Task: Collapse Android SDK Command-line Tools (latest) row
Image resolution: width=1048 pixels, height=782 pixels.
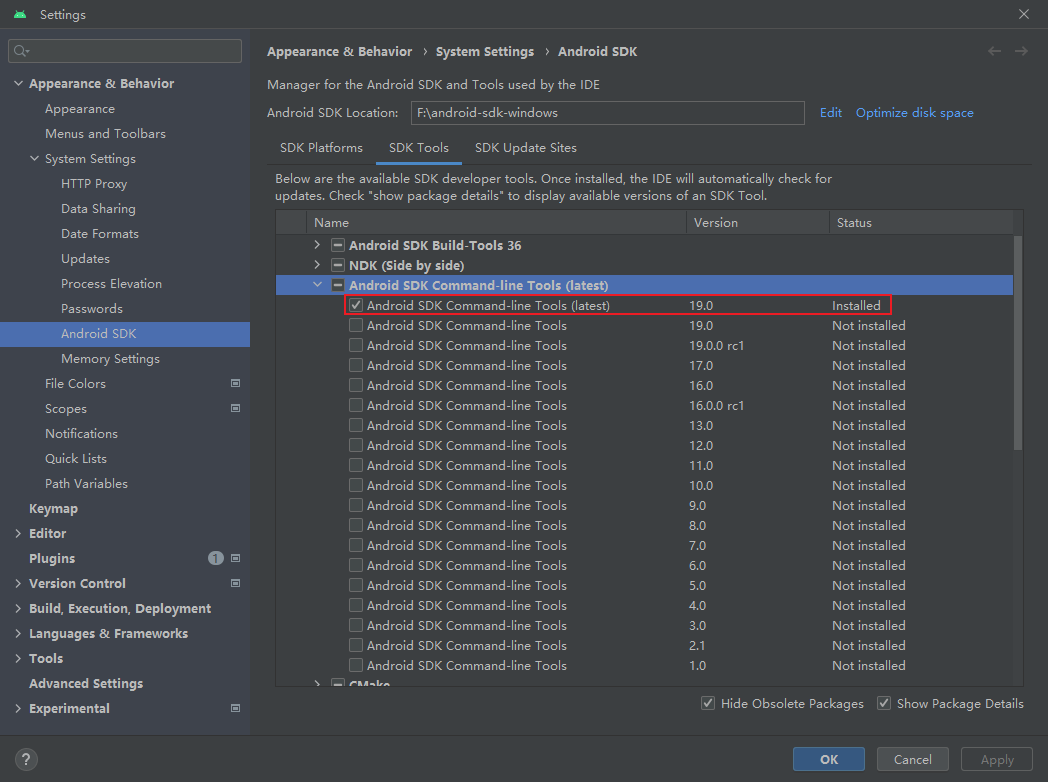Action: pos(317,285)
